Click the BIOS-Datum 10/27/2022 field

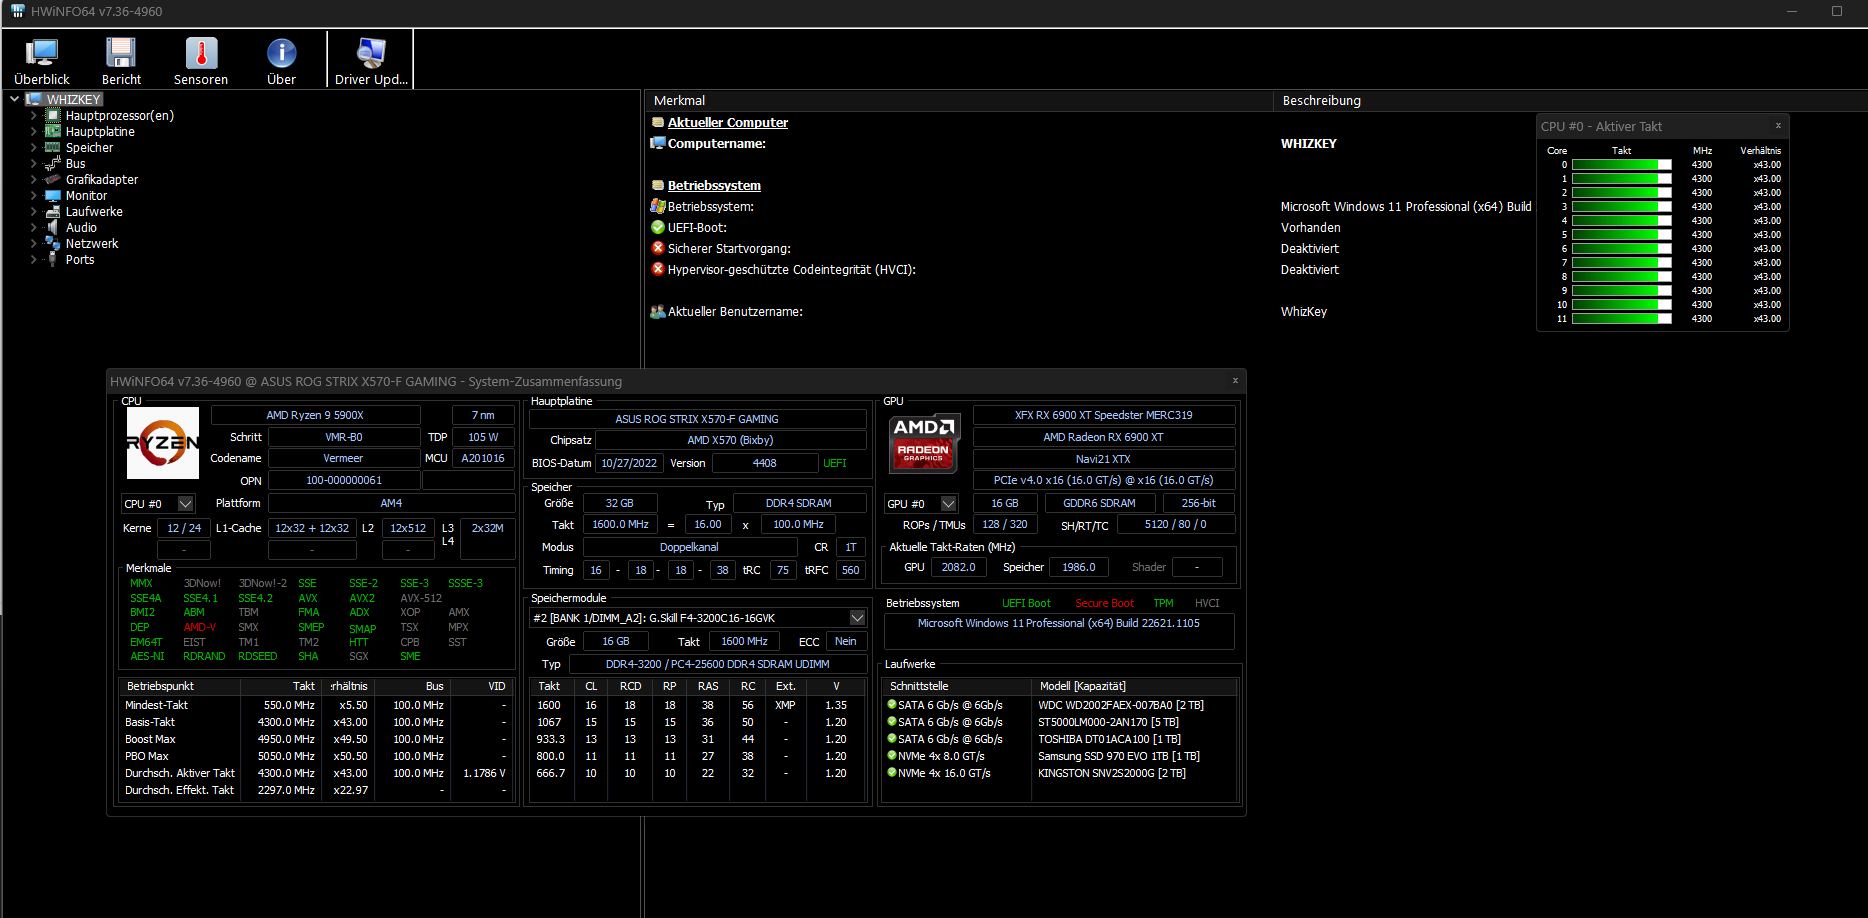(629, 463)
